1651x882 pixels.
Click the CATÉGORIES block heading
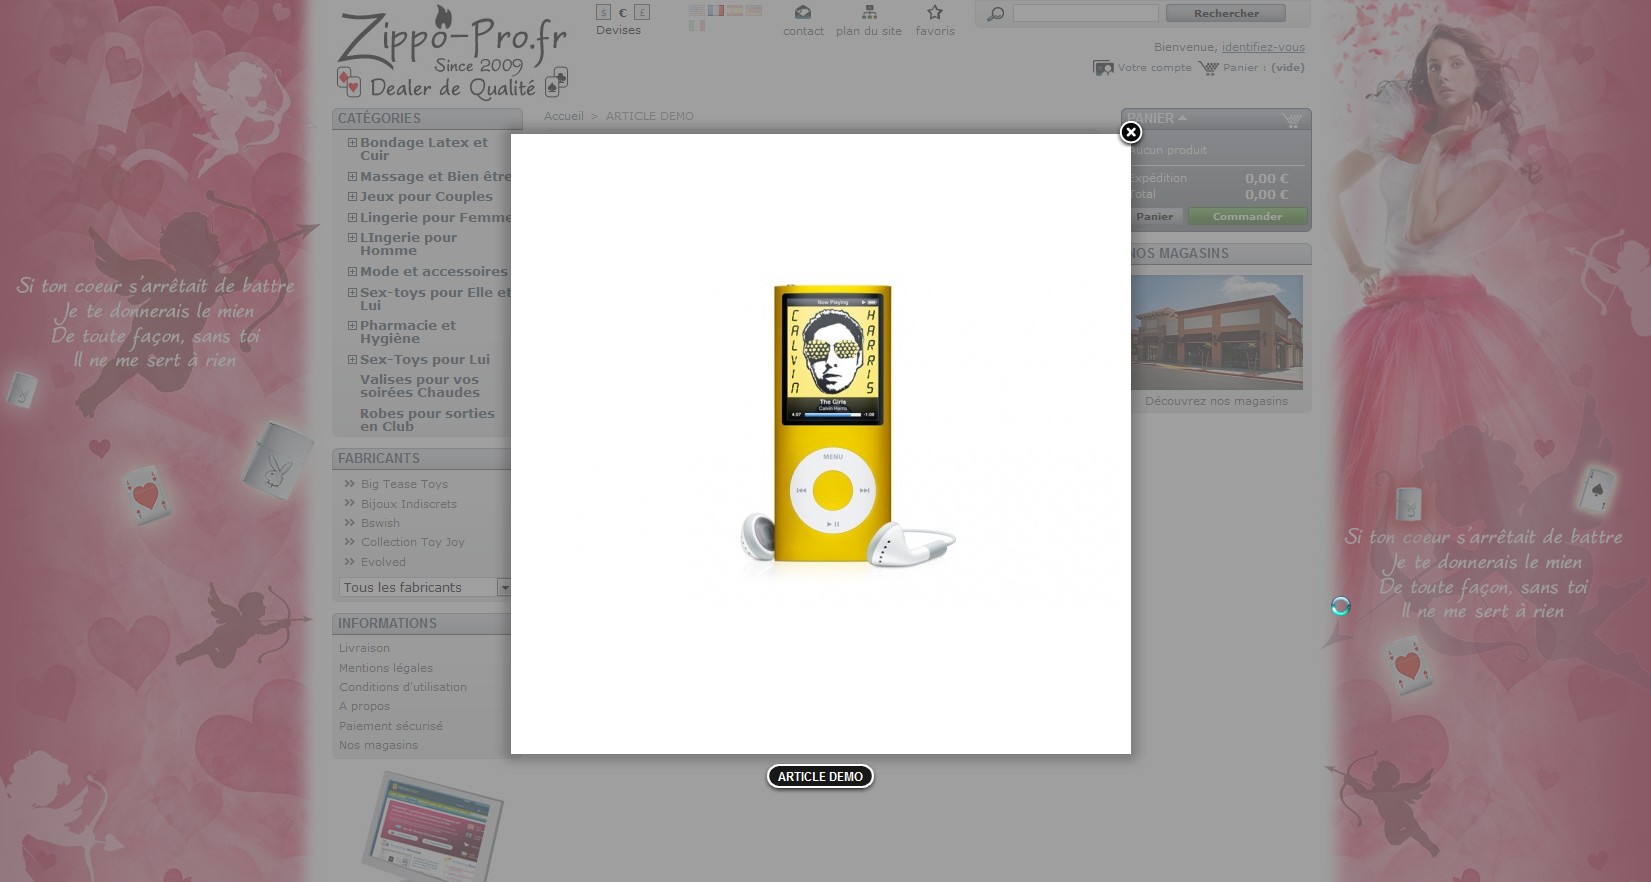point(379,118)
